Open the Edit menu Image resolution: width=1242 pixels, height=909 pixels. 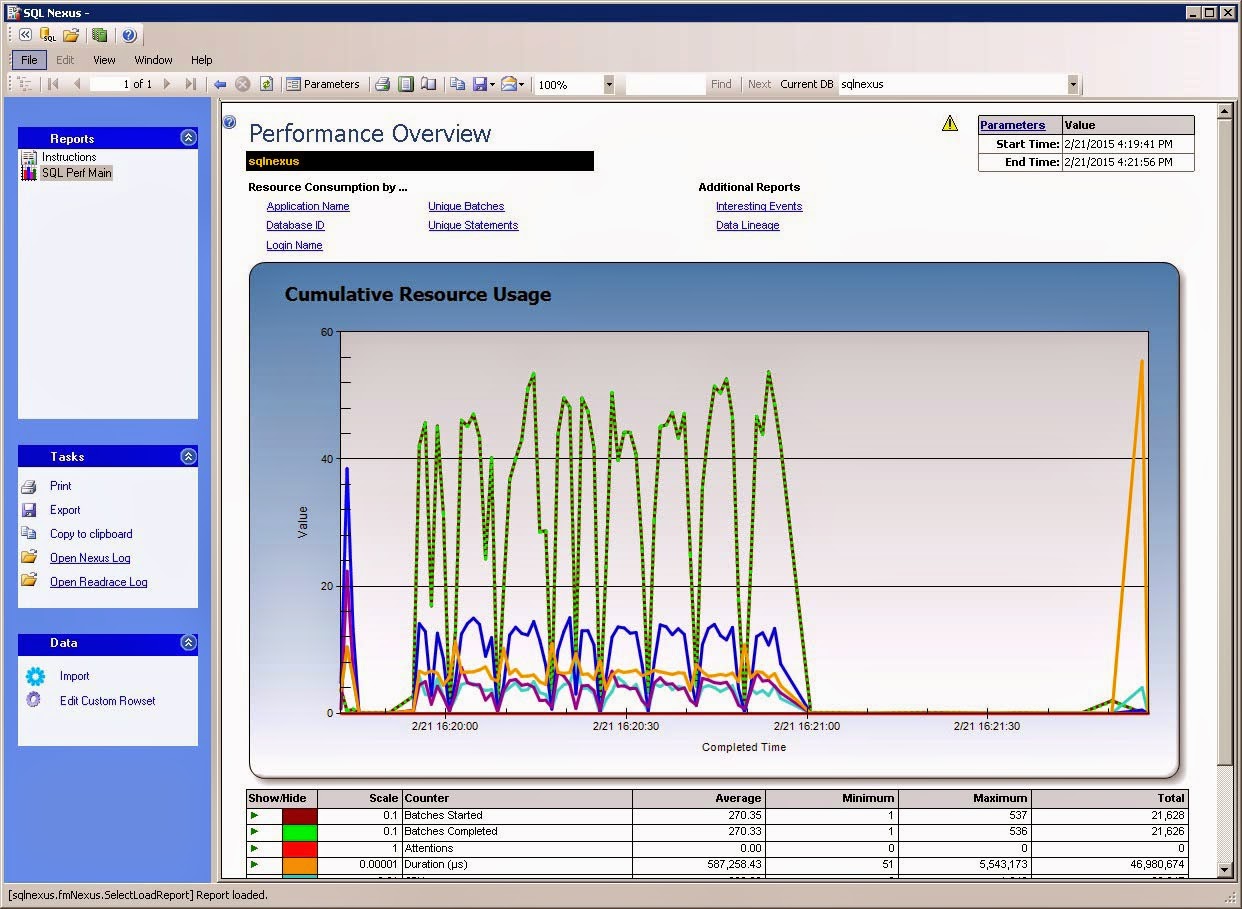(x=65, y=60)
